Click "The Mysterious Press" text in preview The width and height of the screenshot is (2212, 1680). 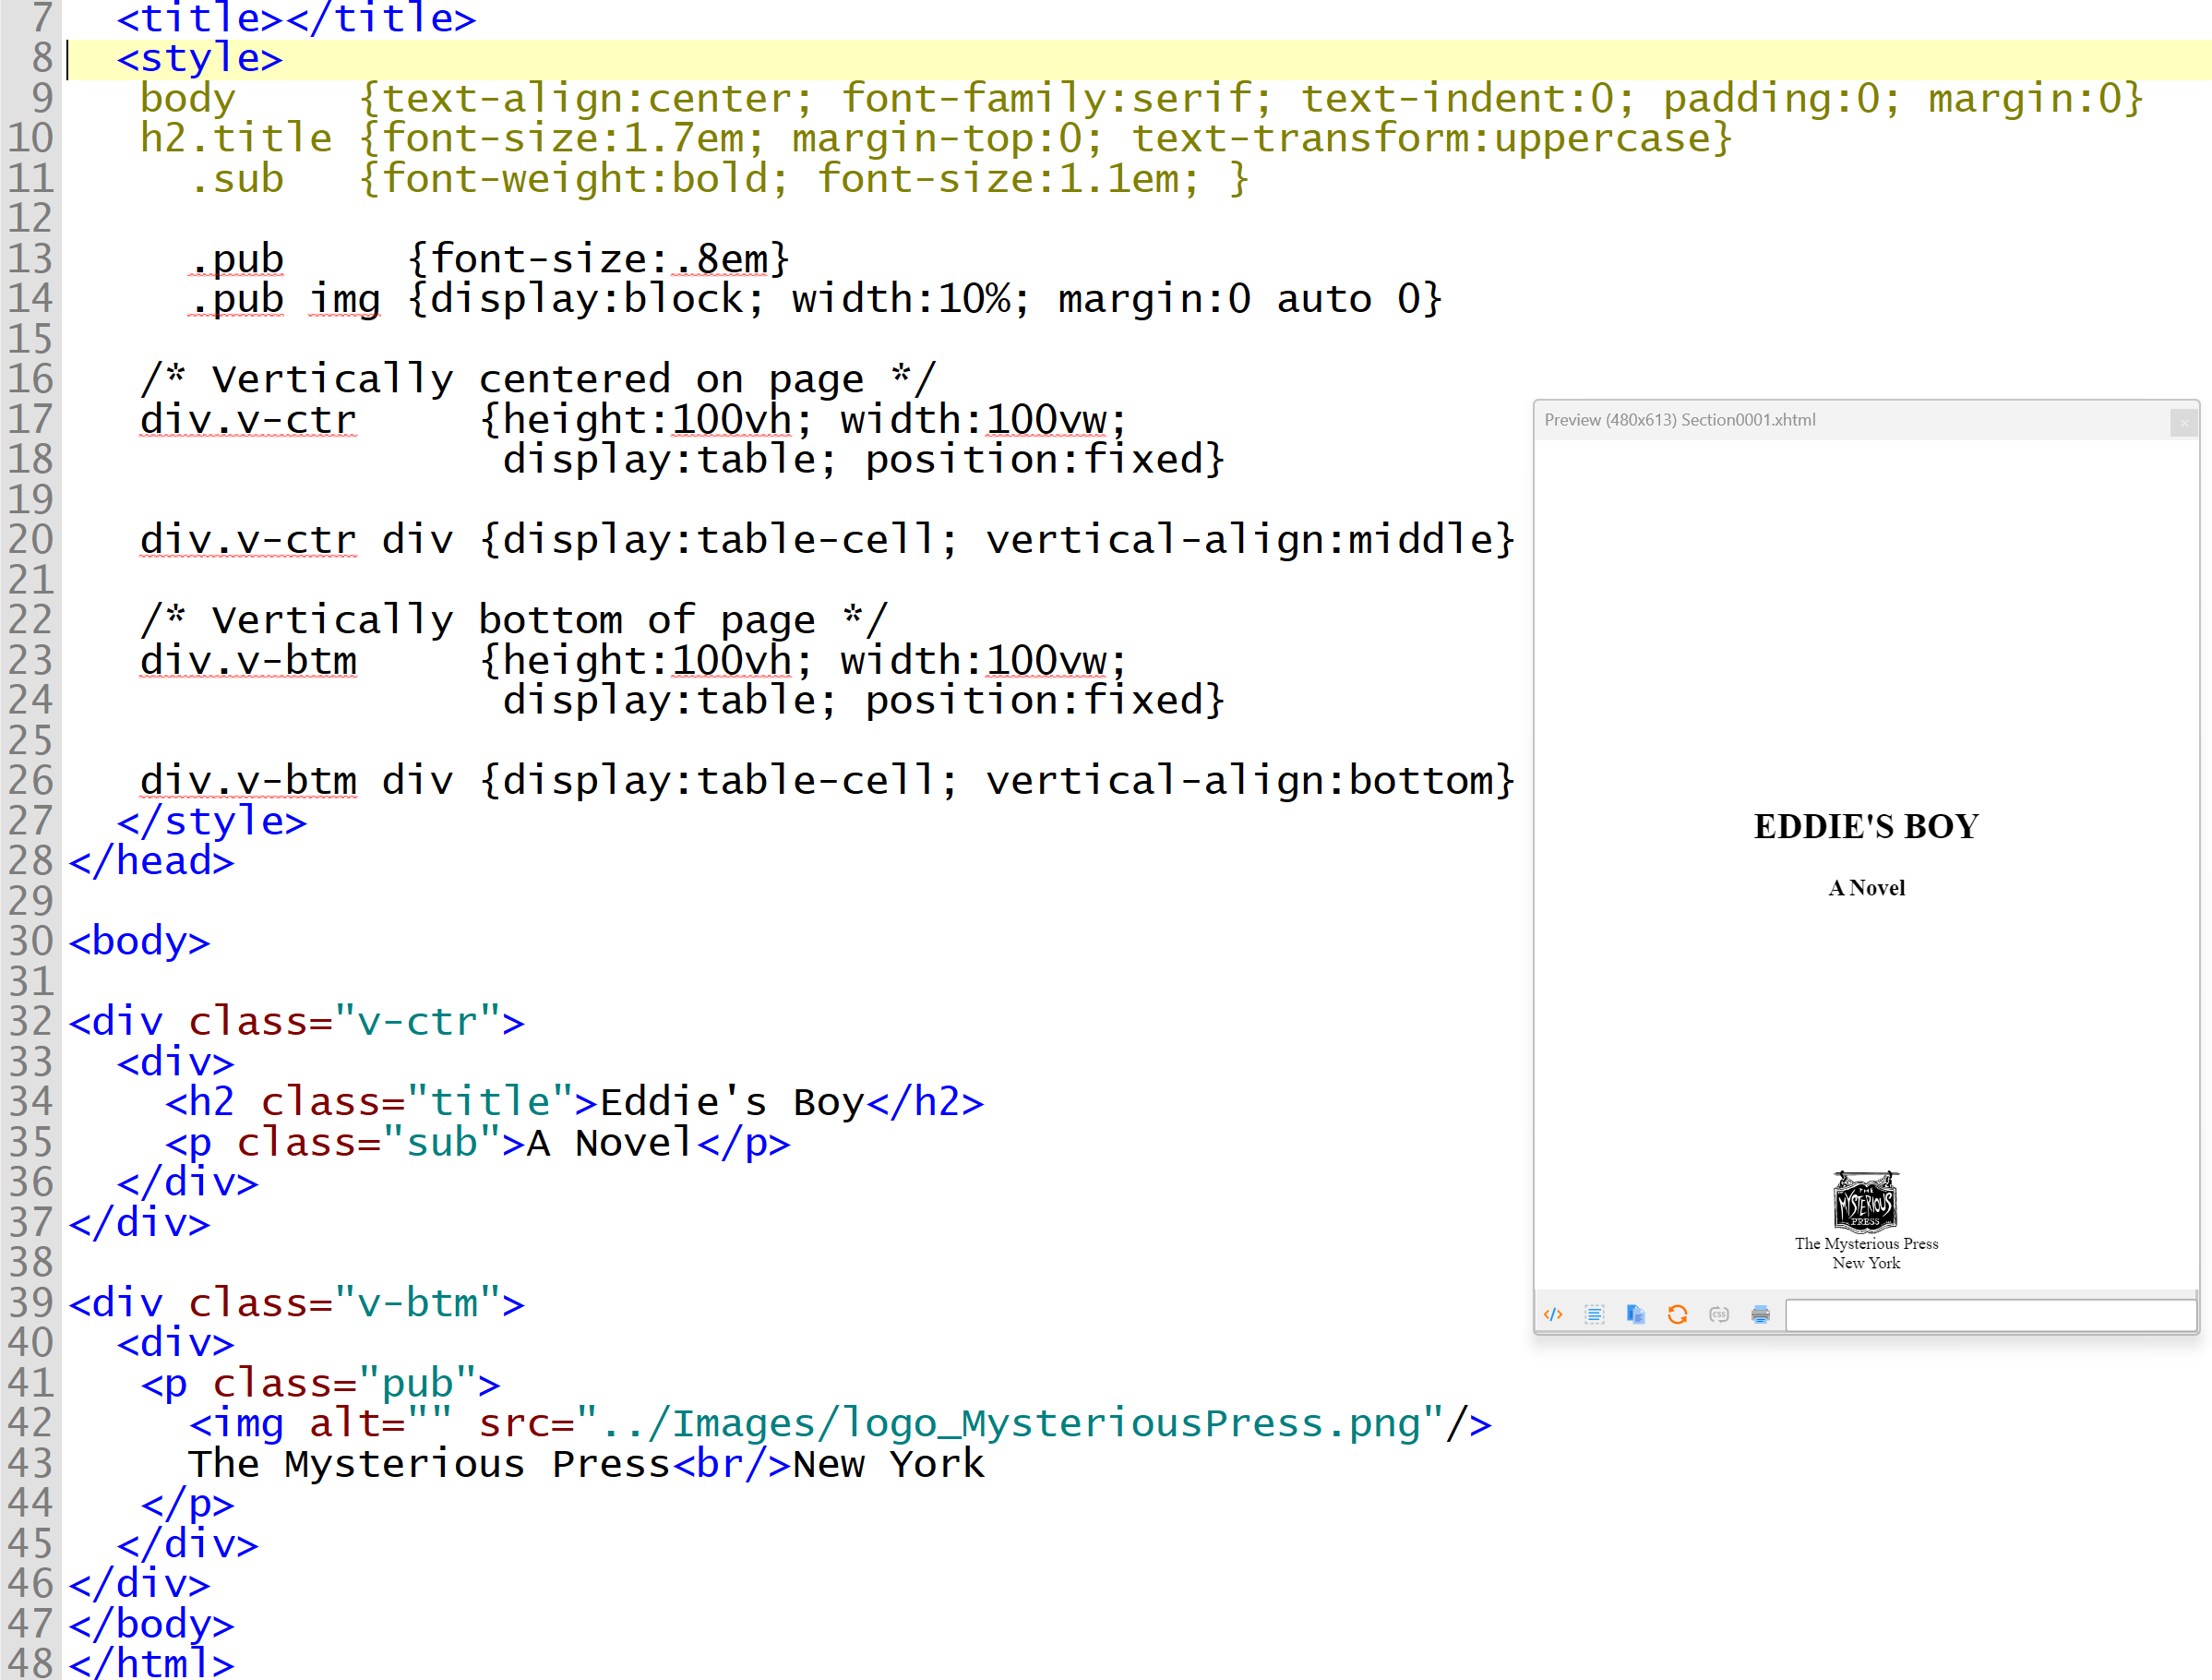(x=1866, y=1243)
